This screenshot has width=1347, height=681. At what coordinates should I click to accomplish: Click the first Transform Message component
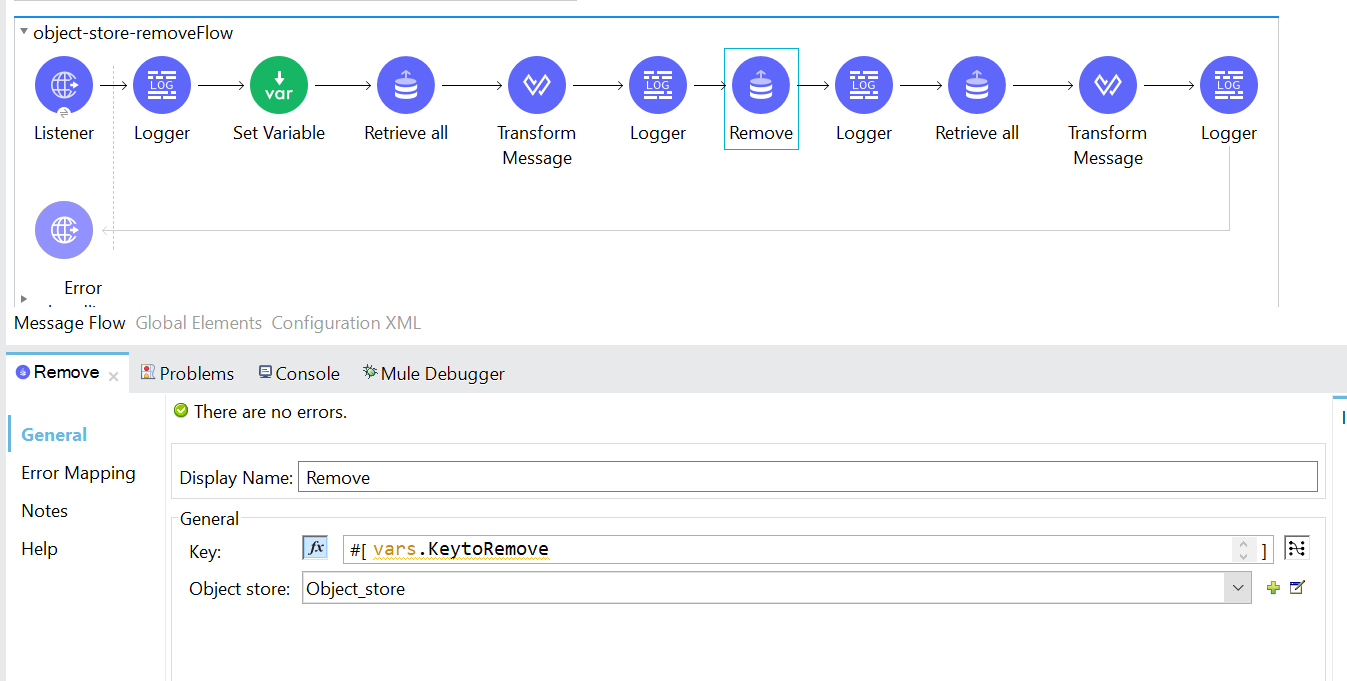pos(537,86)
